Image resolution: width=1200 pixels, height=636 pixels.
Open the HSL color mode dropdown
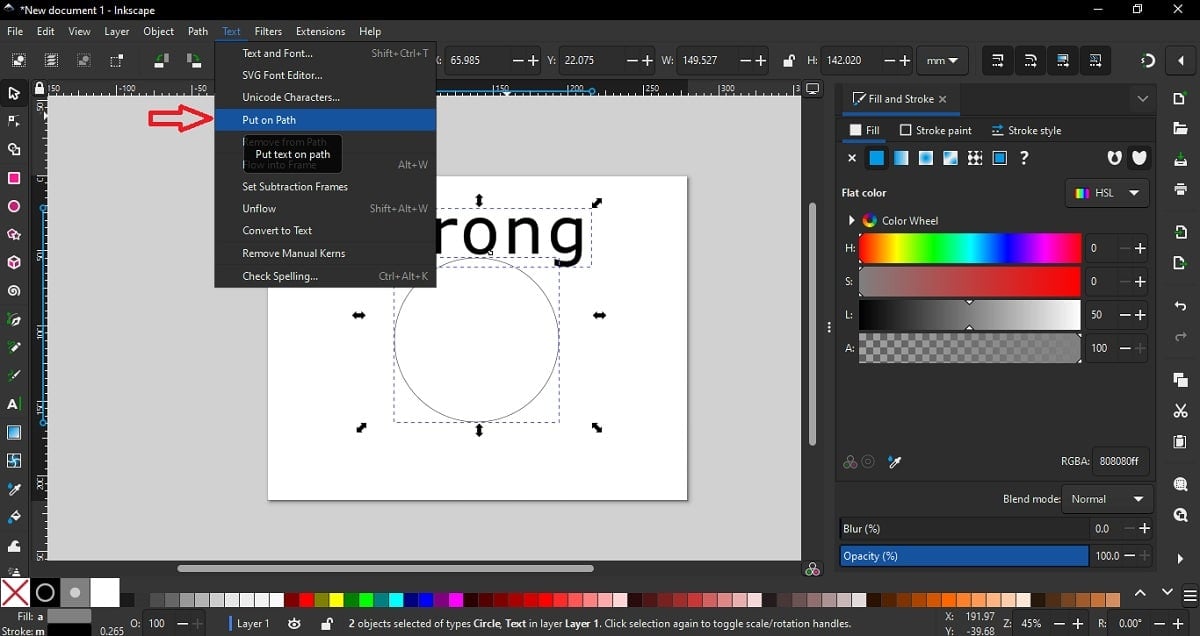coord(1106,193)
